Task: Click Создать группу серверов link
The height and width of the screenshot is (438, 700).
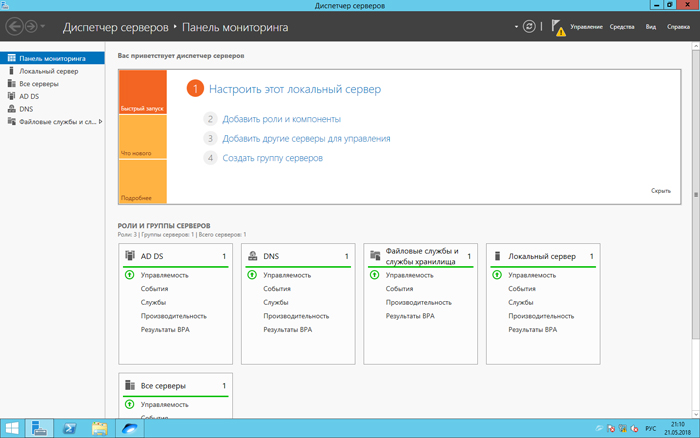Action: click(272, 158)
